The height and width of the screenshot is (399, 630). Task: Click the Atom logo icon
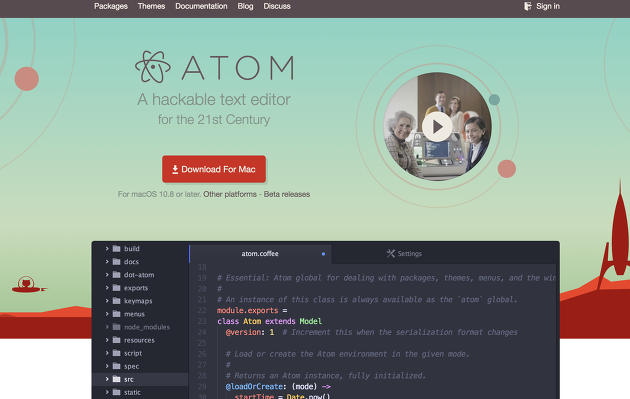pos(153,67)
